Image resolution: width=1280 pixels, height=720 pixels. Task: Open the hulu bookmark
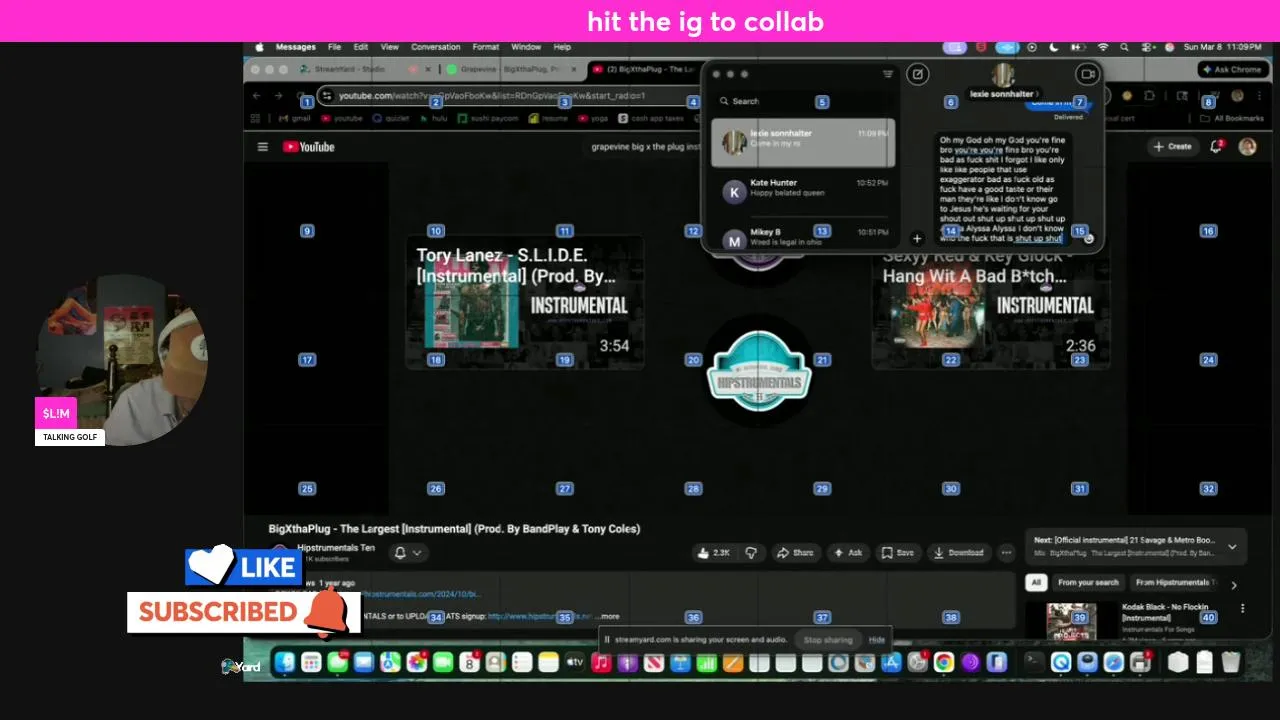pos(433,118)
